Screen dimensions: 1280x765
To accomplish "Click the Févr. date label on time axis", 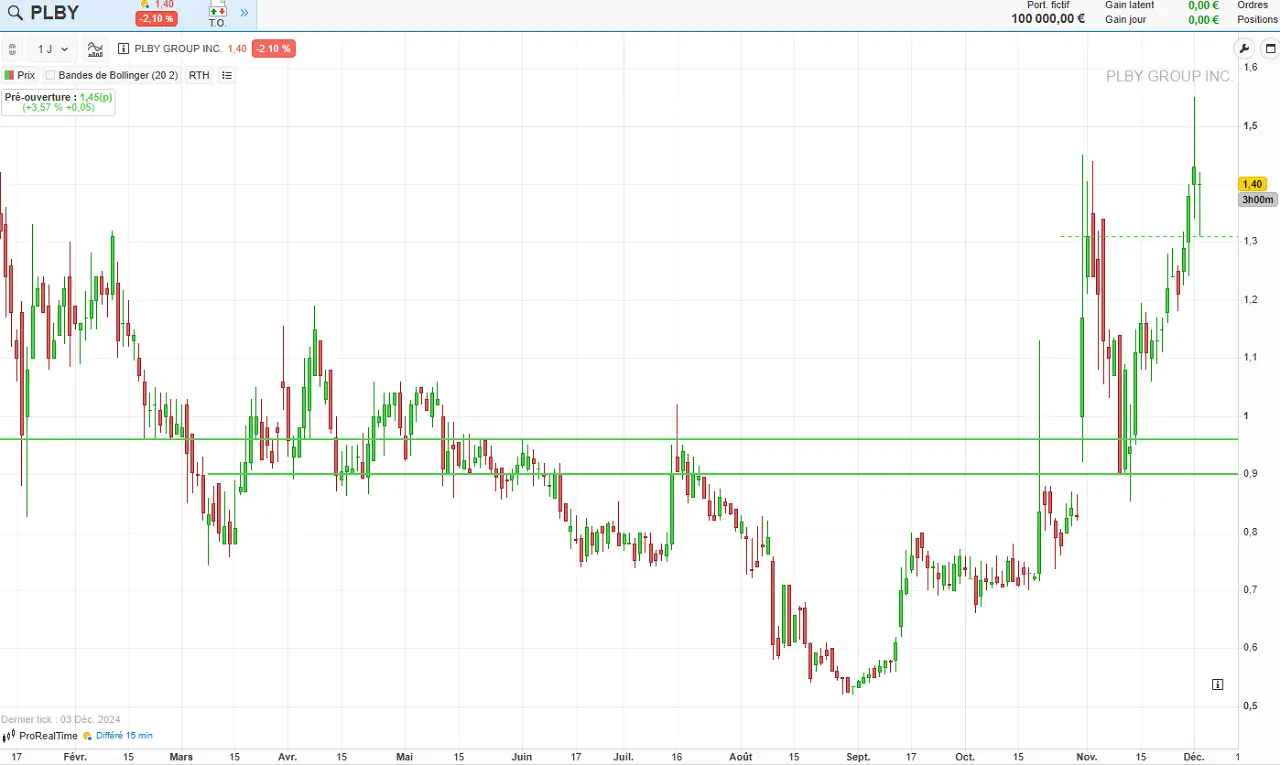I will point(75,757).
